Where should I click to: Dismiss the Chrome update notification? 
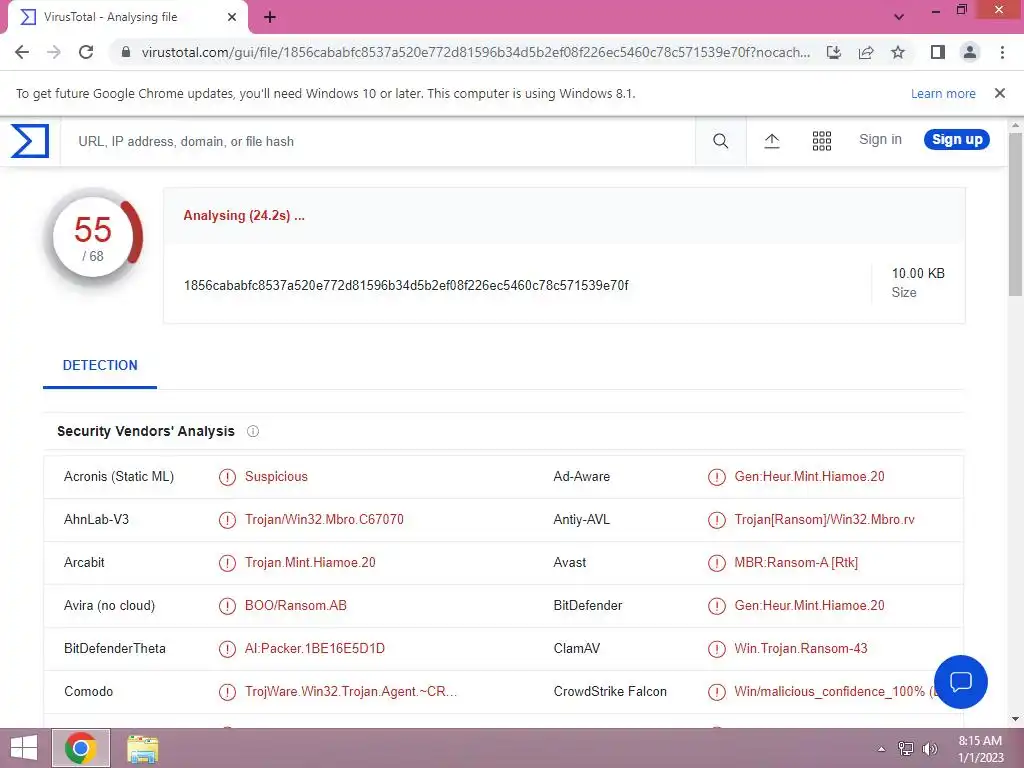(x=1000, y=93)
